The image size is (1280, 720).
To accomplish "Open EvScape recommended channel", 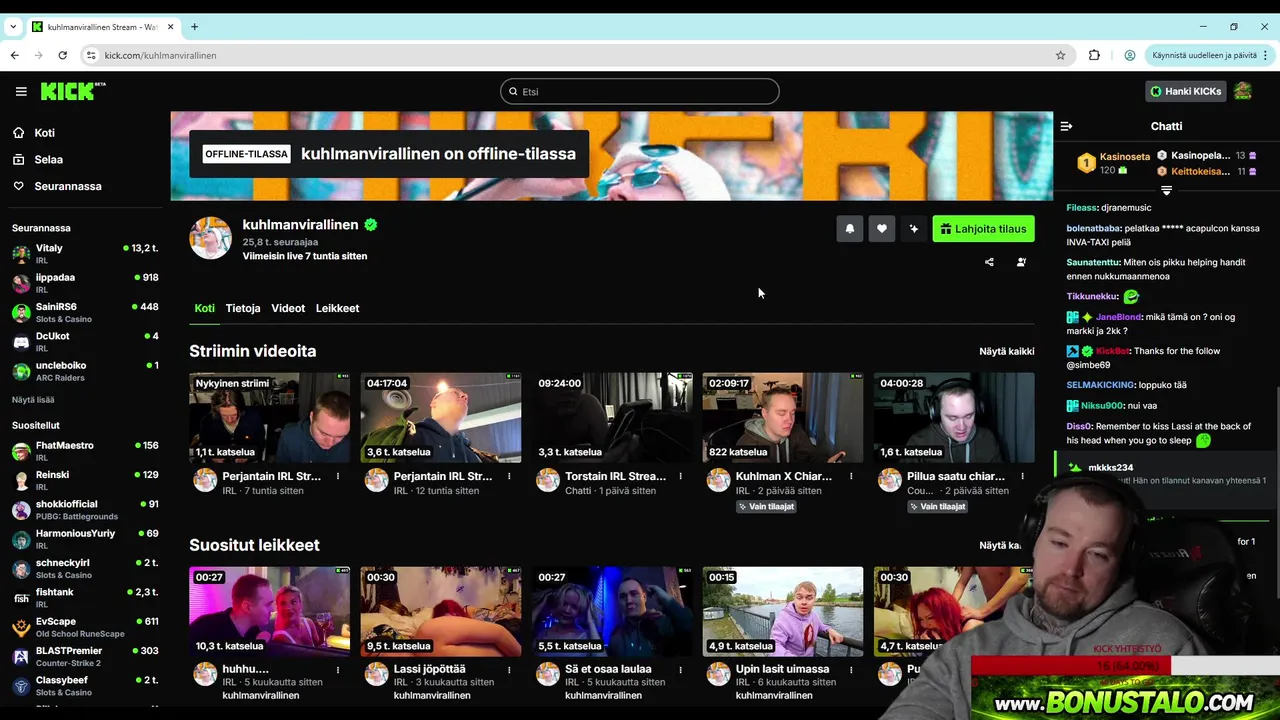I will [x=85, y=627].
